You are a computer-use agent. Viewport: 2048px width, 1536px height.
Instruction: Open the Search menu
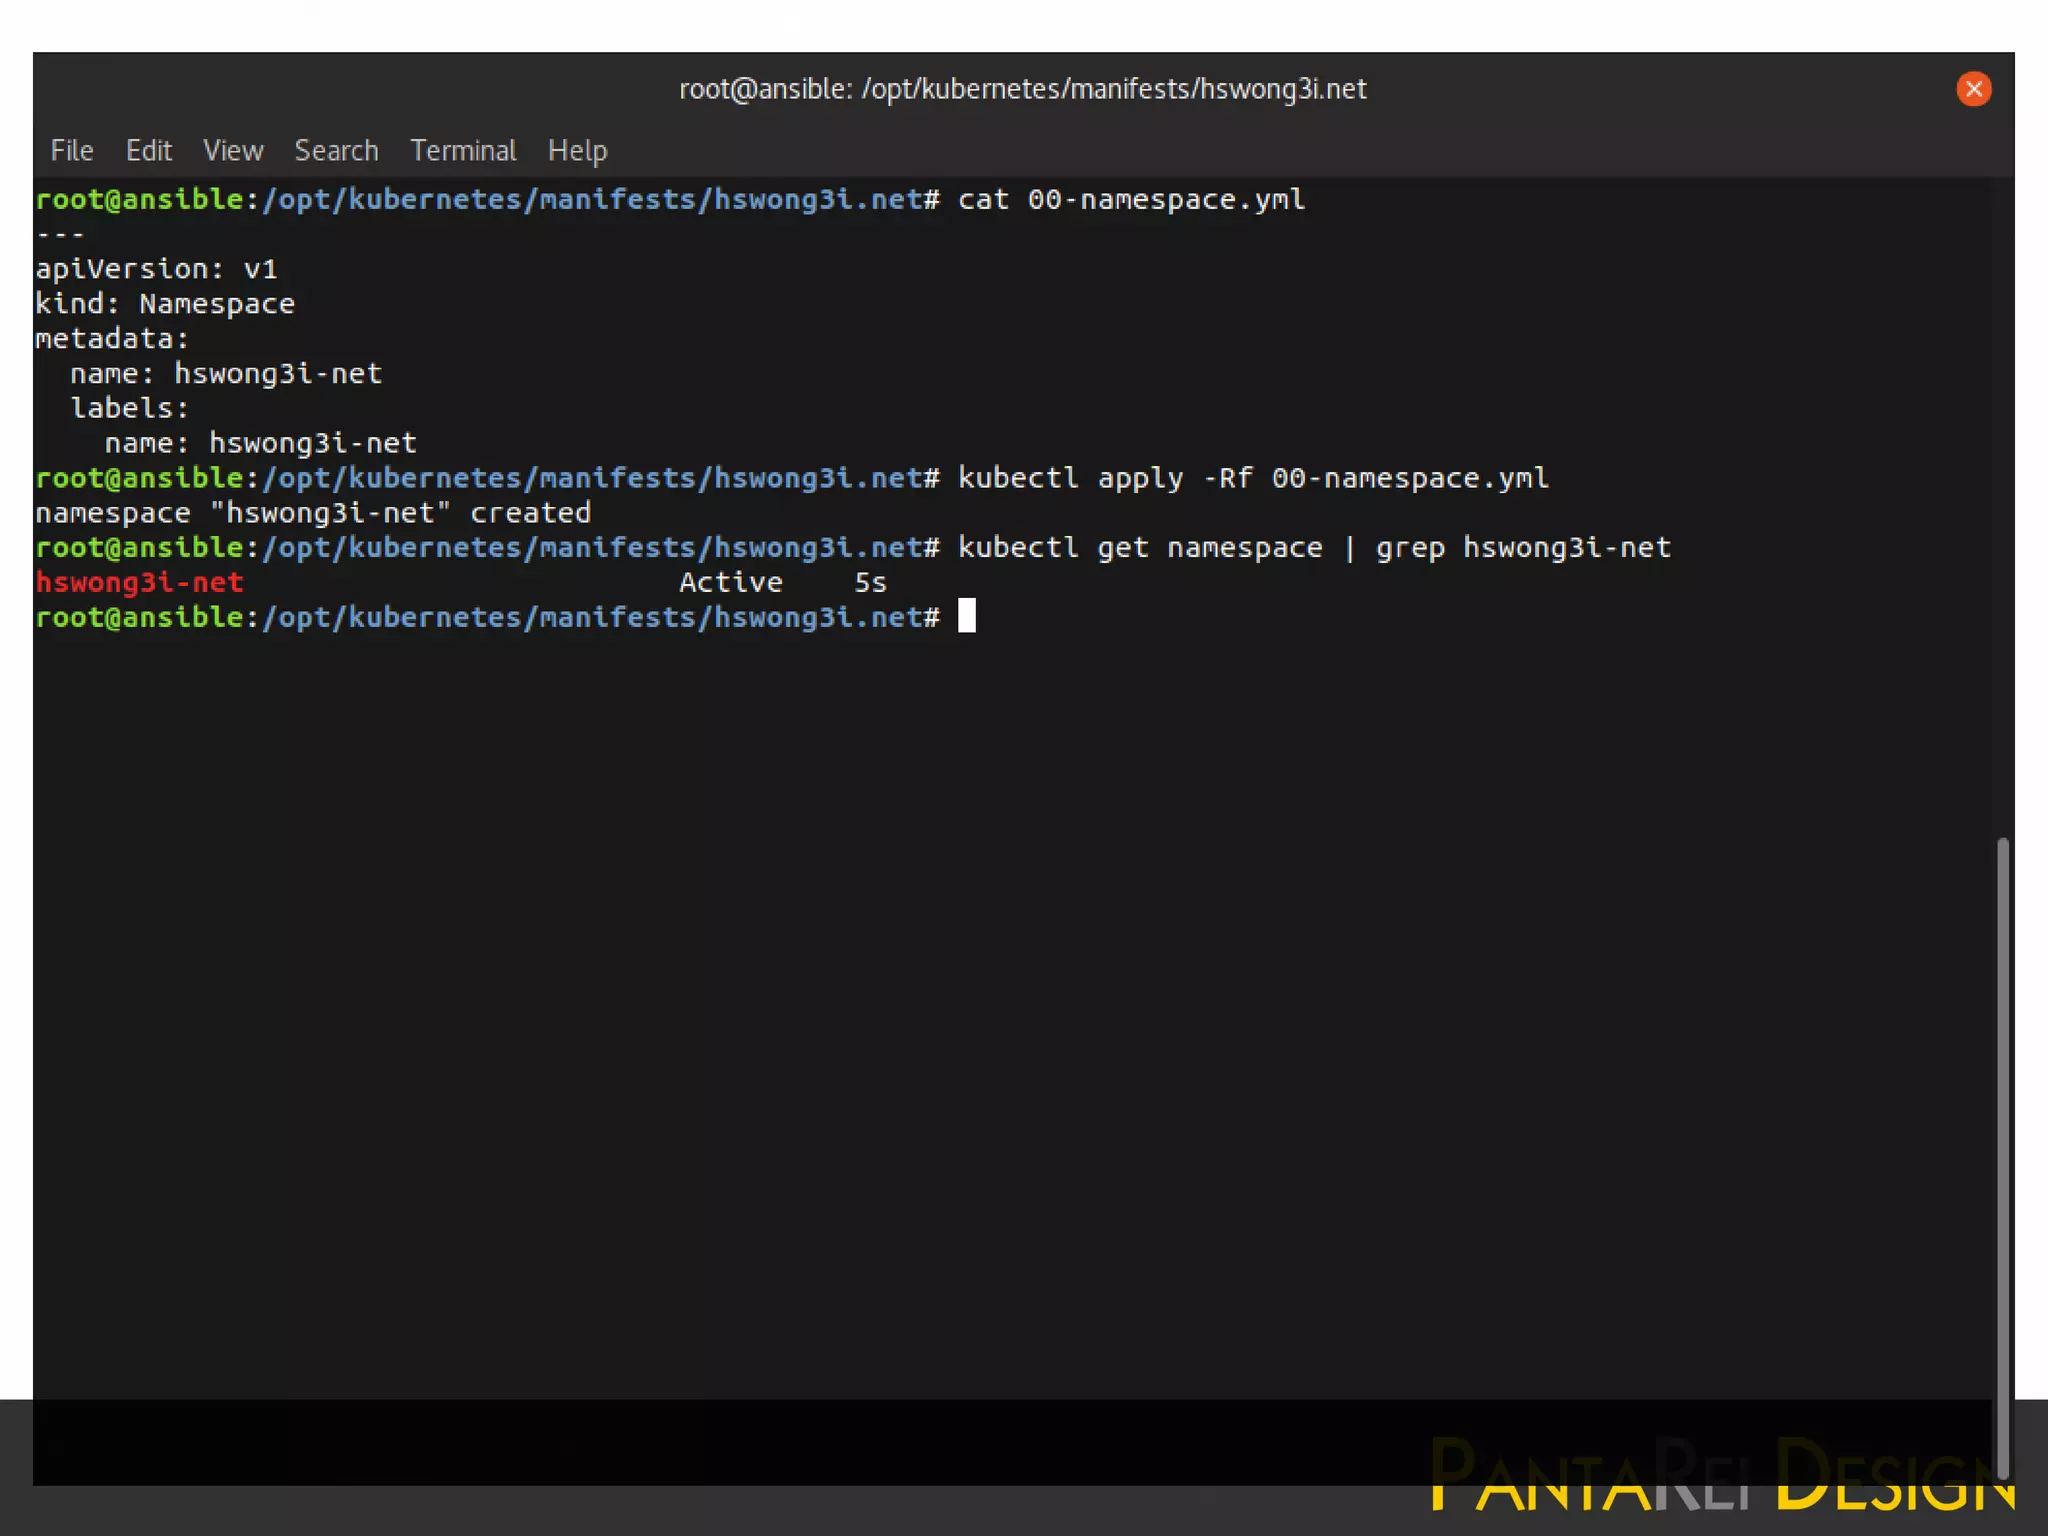point(336,150)
